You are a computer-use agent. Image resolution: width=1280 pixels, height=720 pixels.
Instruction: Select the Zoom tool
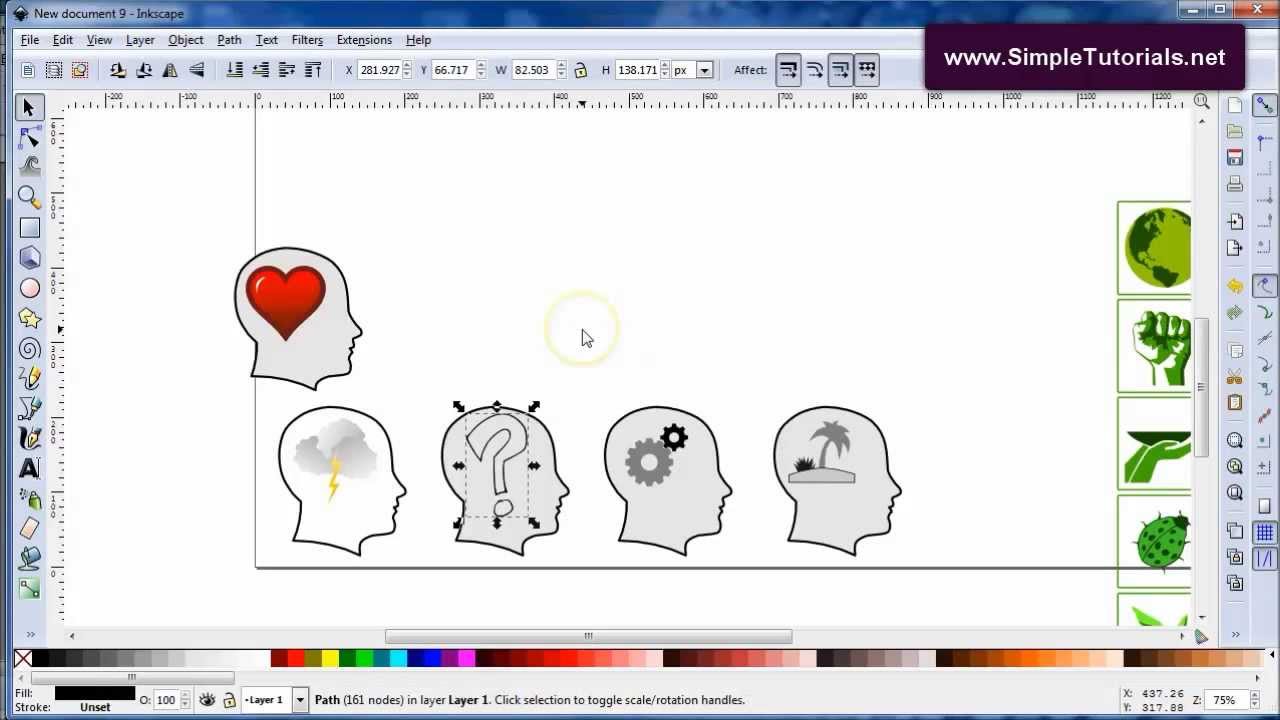[x=29, y=197]
